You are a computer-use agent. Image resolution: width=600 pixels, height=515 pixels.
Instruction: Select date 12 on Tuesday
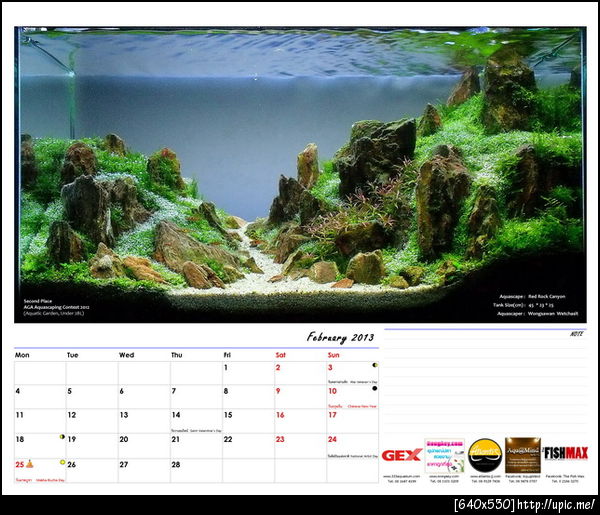tap(72, 415)
